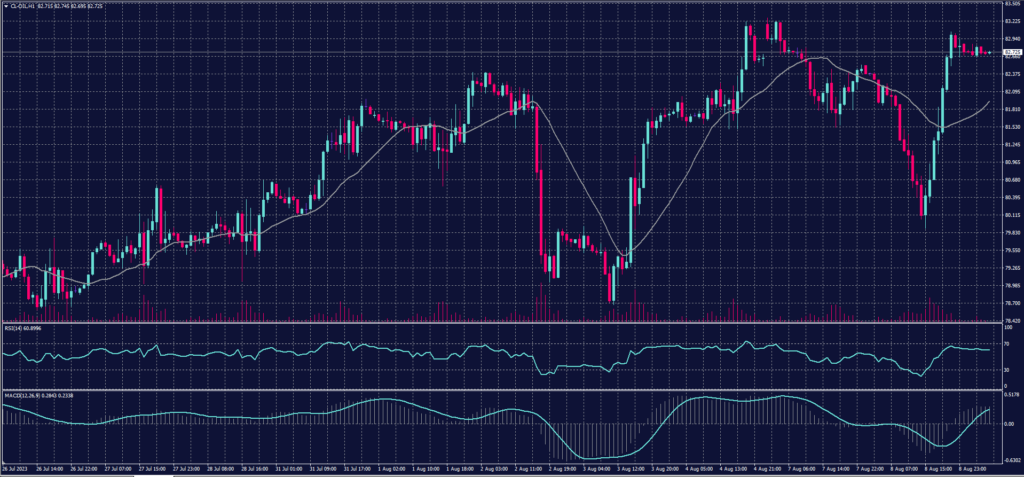Click the 78.420 label on price axis
The height and width of the screenshot is (477, 1024).
click(x=1010, y=320)
